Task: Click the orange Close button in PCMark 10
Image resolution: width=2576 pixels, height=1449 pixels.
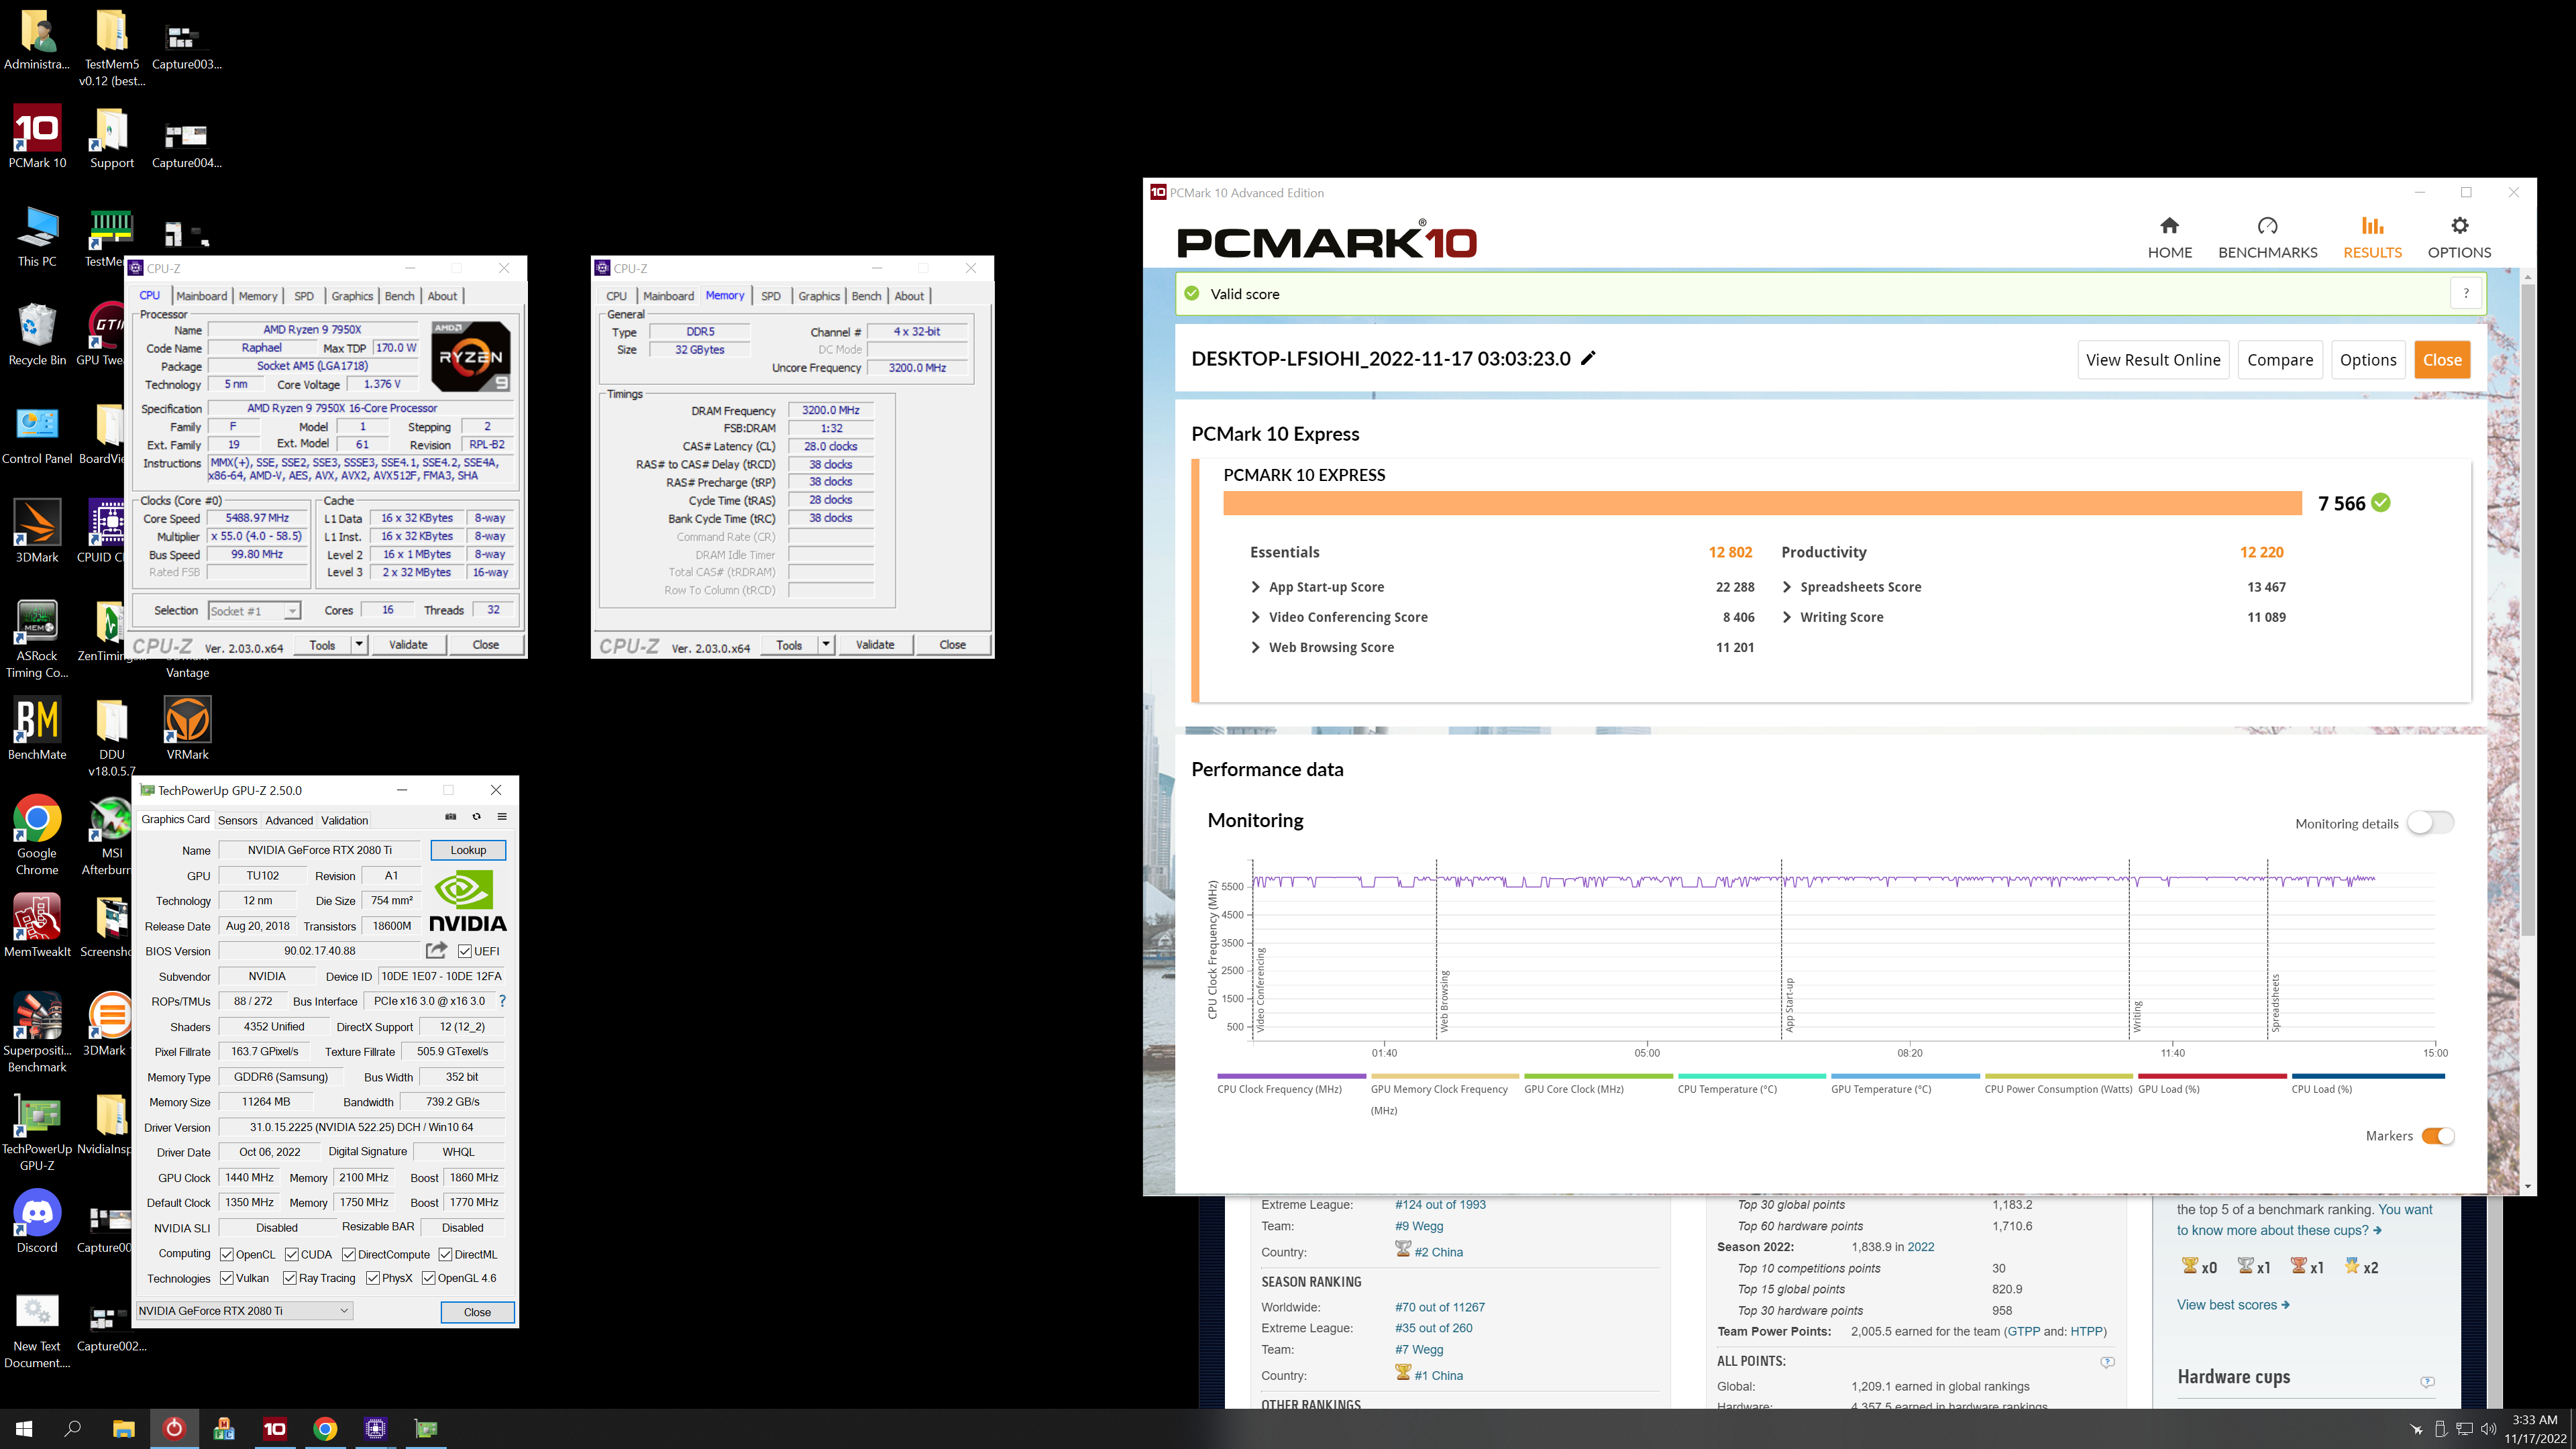Action: point(2442,360)
